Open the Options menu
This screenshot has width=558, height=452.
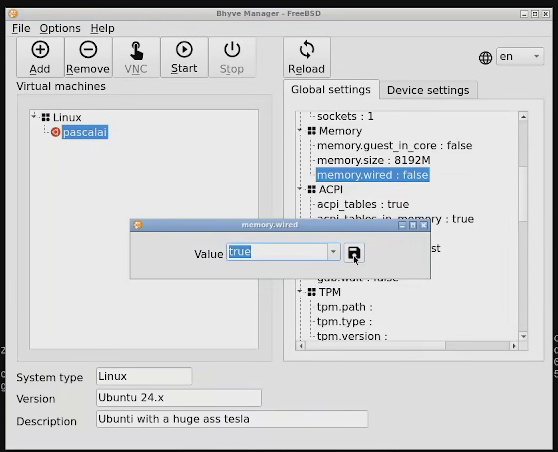(x=60, y=28)
